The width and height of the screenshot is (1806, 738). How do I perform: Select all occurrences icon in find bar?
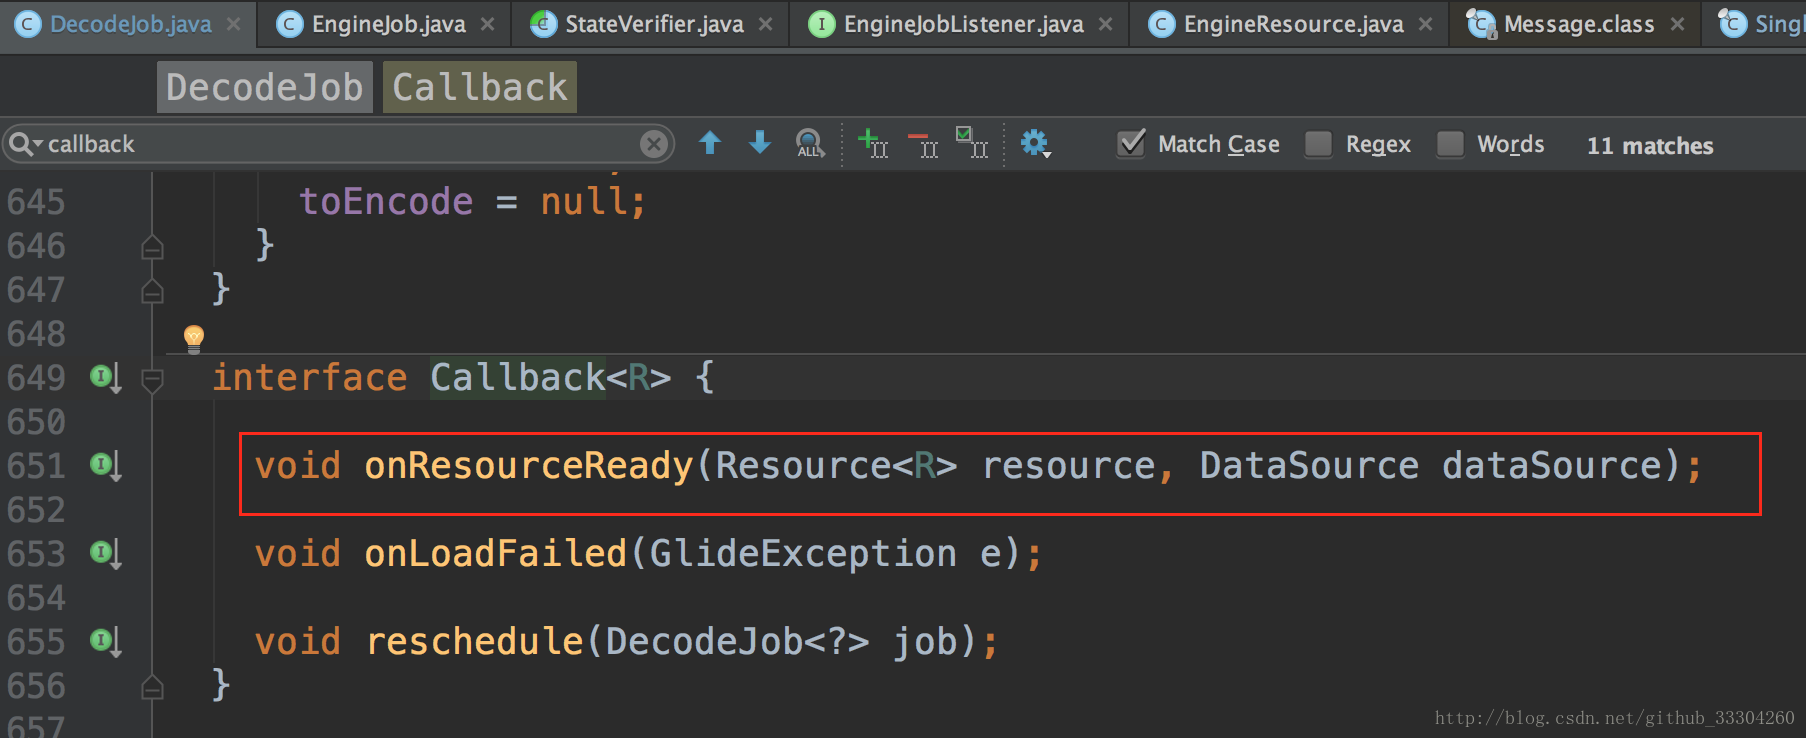tap(971, 143)
